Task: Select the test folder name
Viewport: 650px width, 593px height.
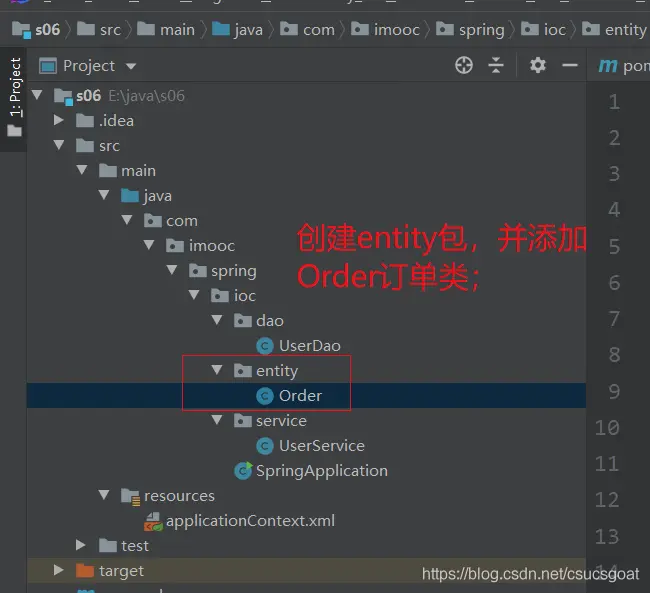Action: pyautogui.click(x=135, y=546)
